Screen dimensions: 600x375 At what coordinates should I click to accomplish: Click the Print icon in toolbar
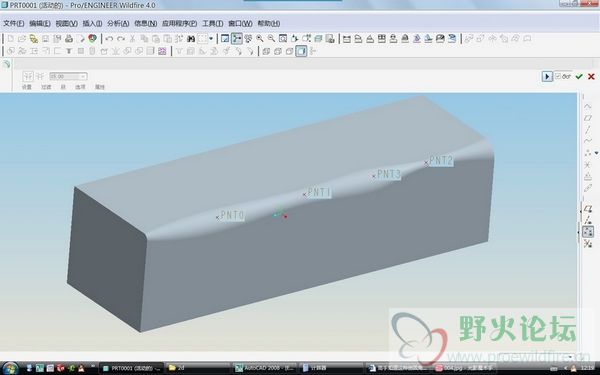69,39
